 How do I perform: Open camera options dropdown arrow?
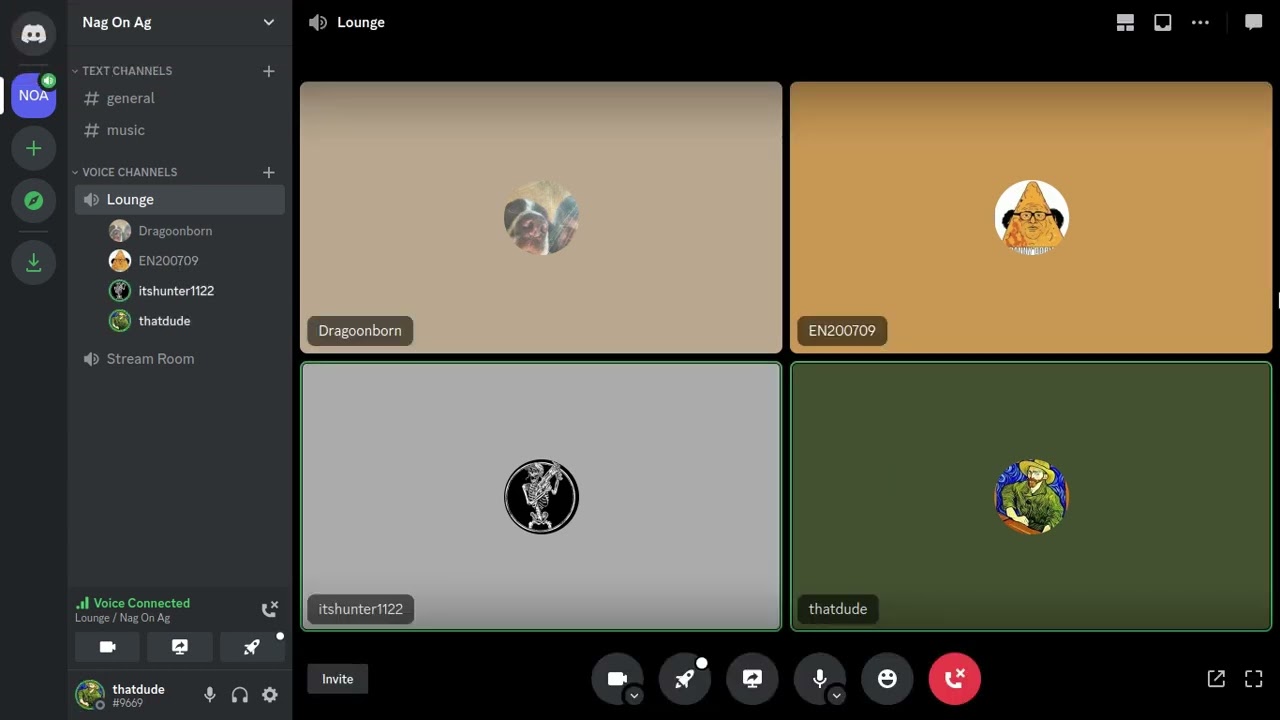tap(634, 696)
